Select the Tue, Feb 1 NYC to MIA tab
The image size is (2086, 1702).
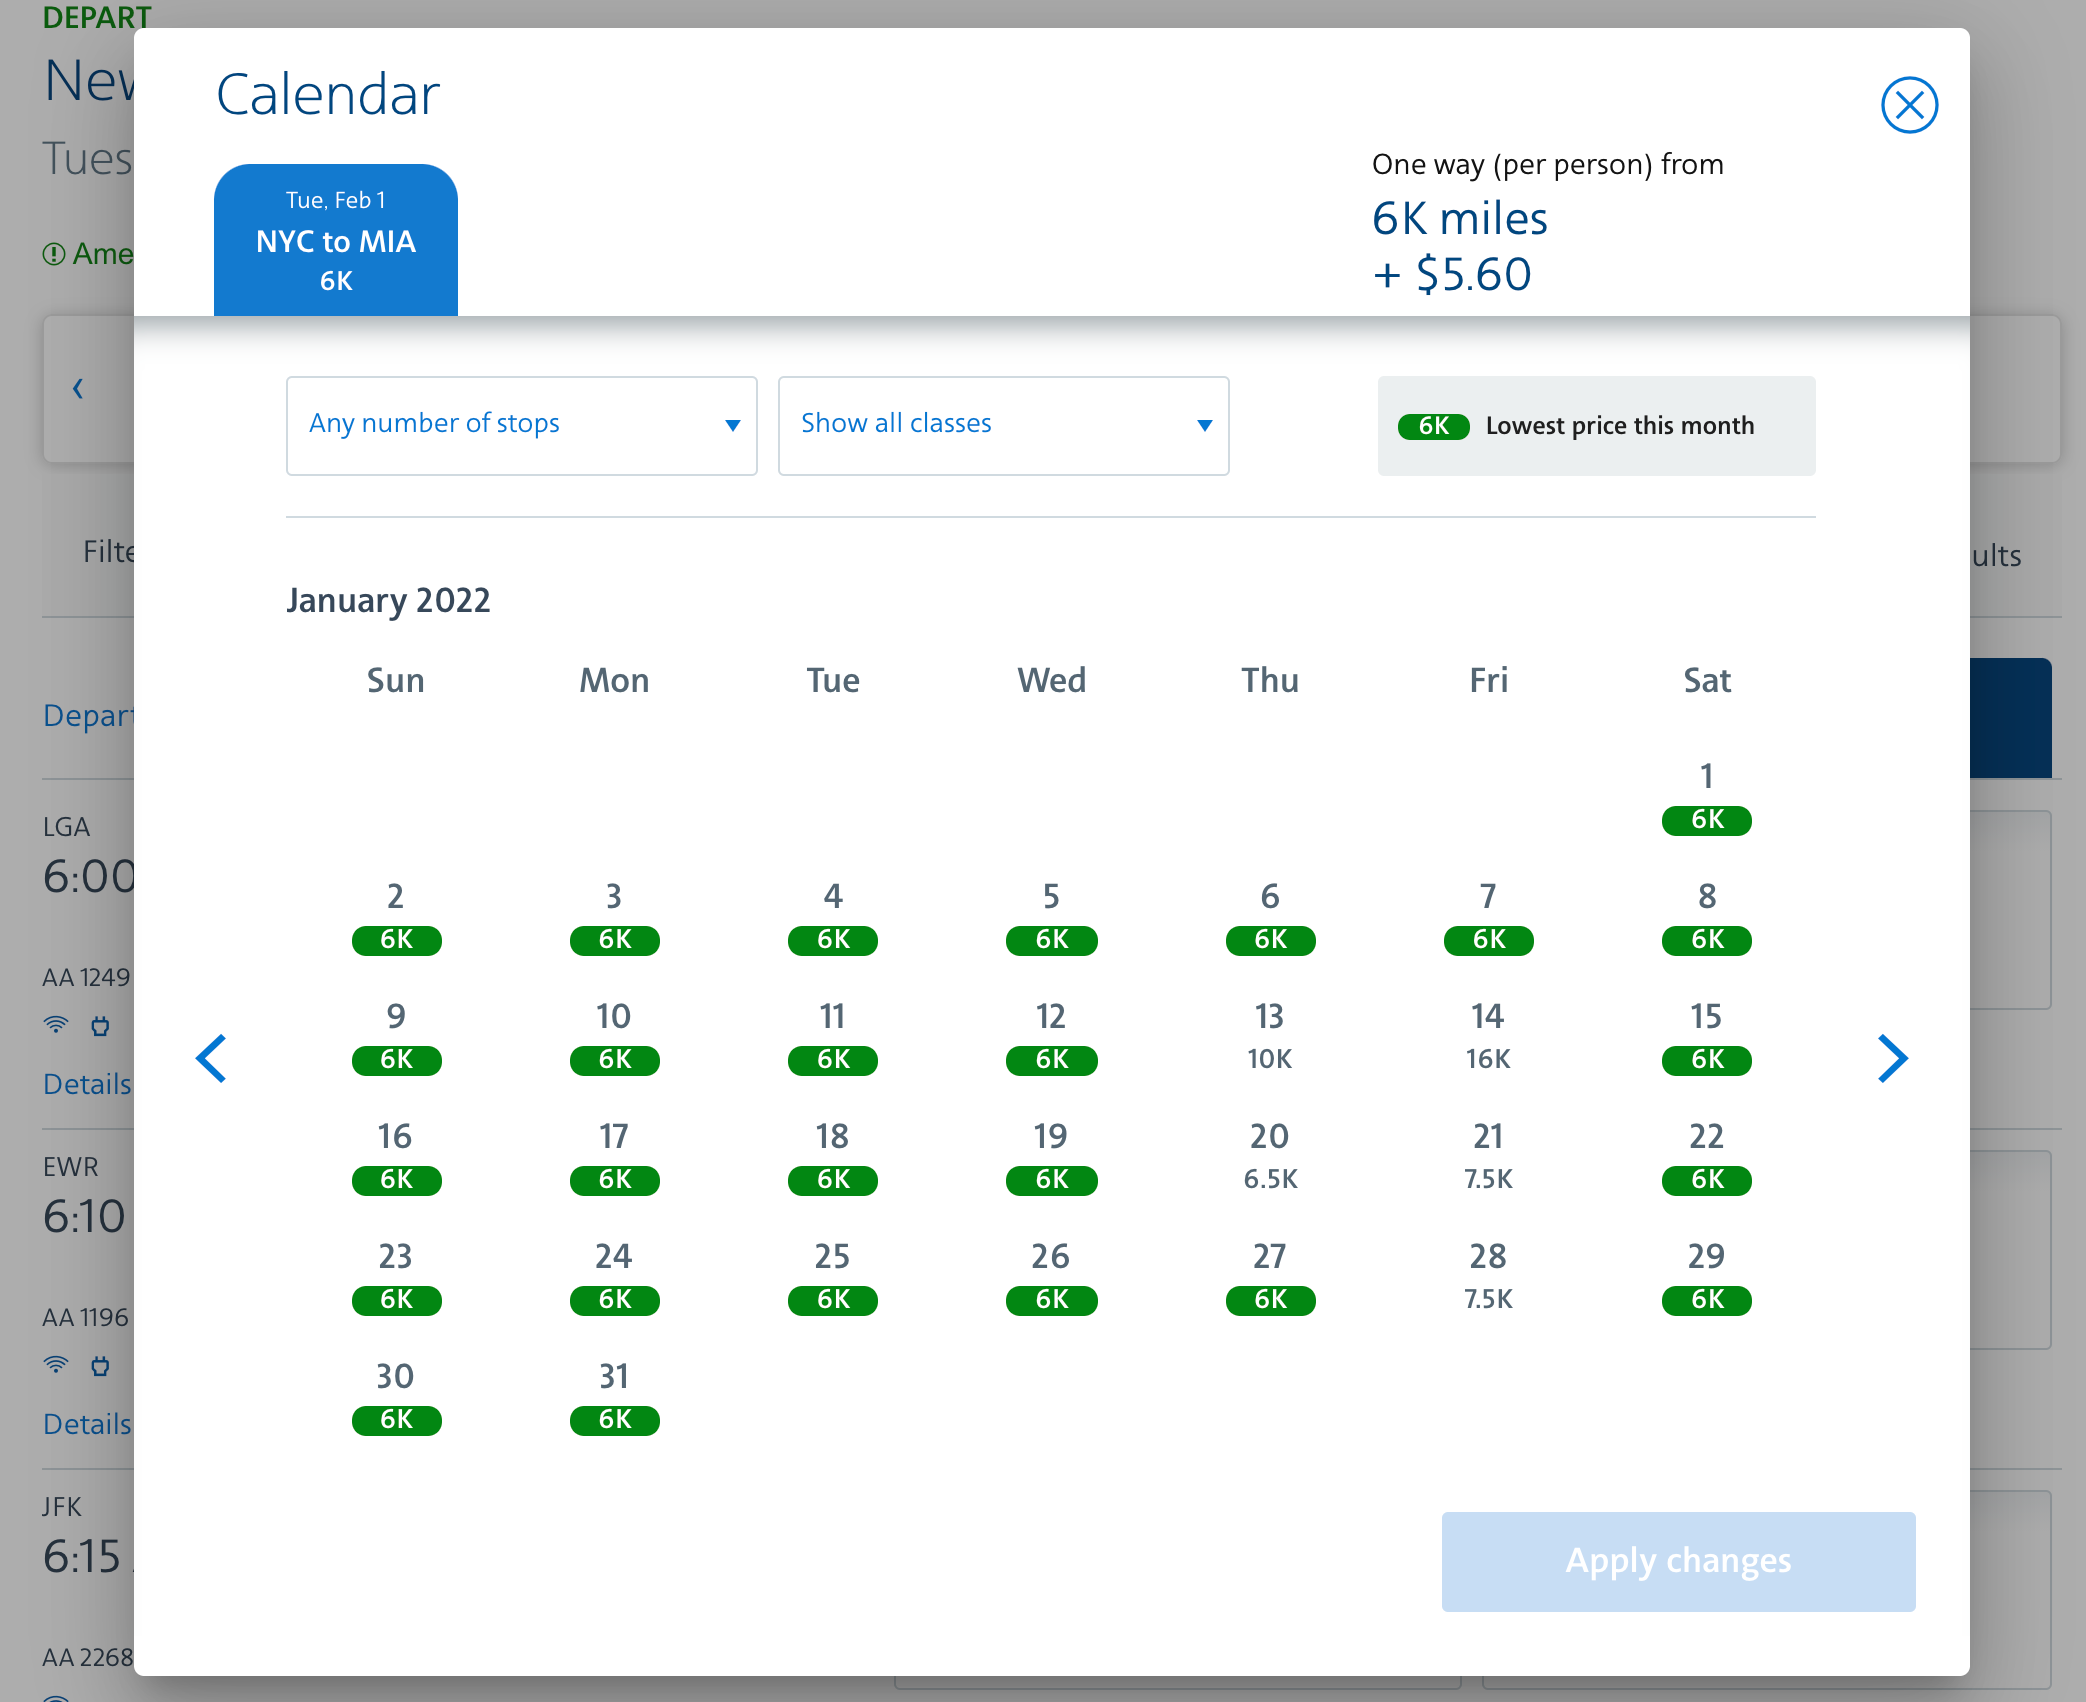pos(336,240)
